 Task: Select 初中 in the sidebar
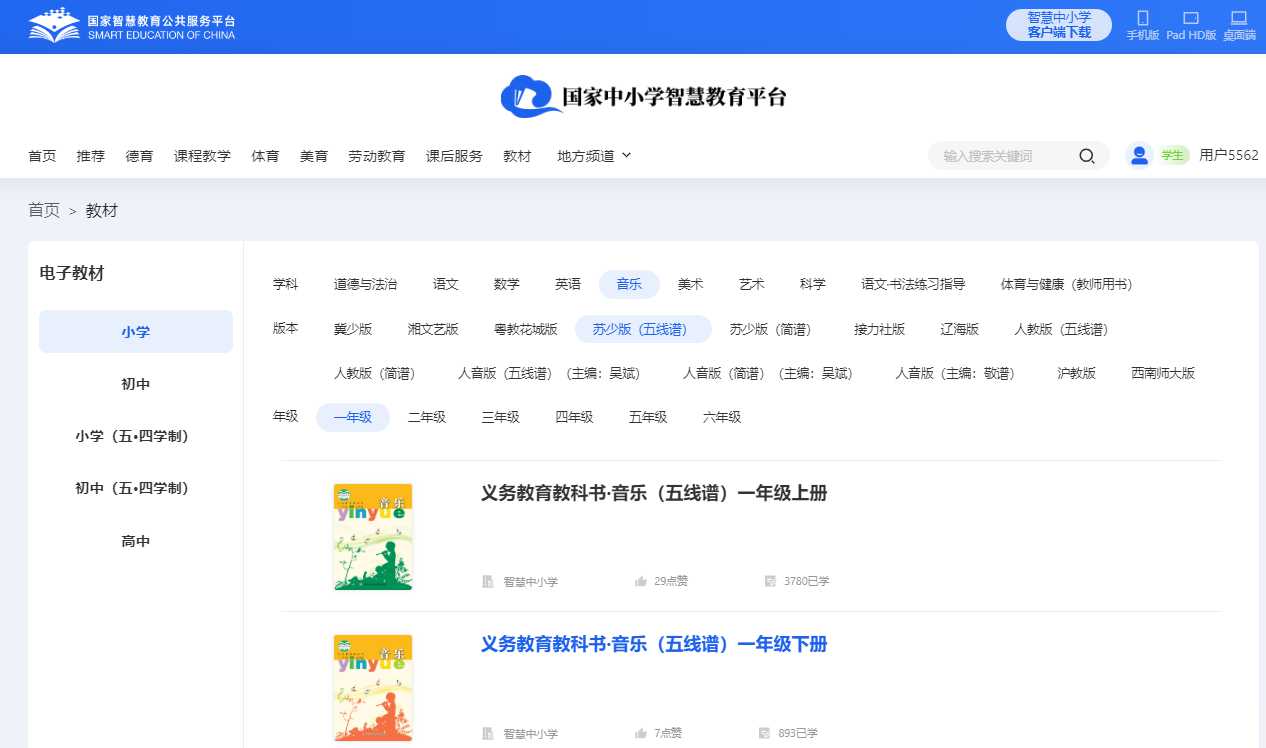pos(136,384)
